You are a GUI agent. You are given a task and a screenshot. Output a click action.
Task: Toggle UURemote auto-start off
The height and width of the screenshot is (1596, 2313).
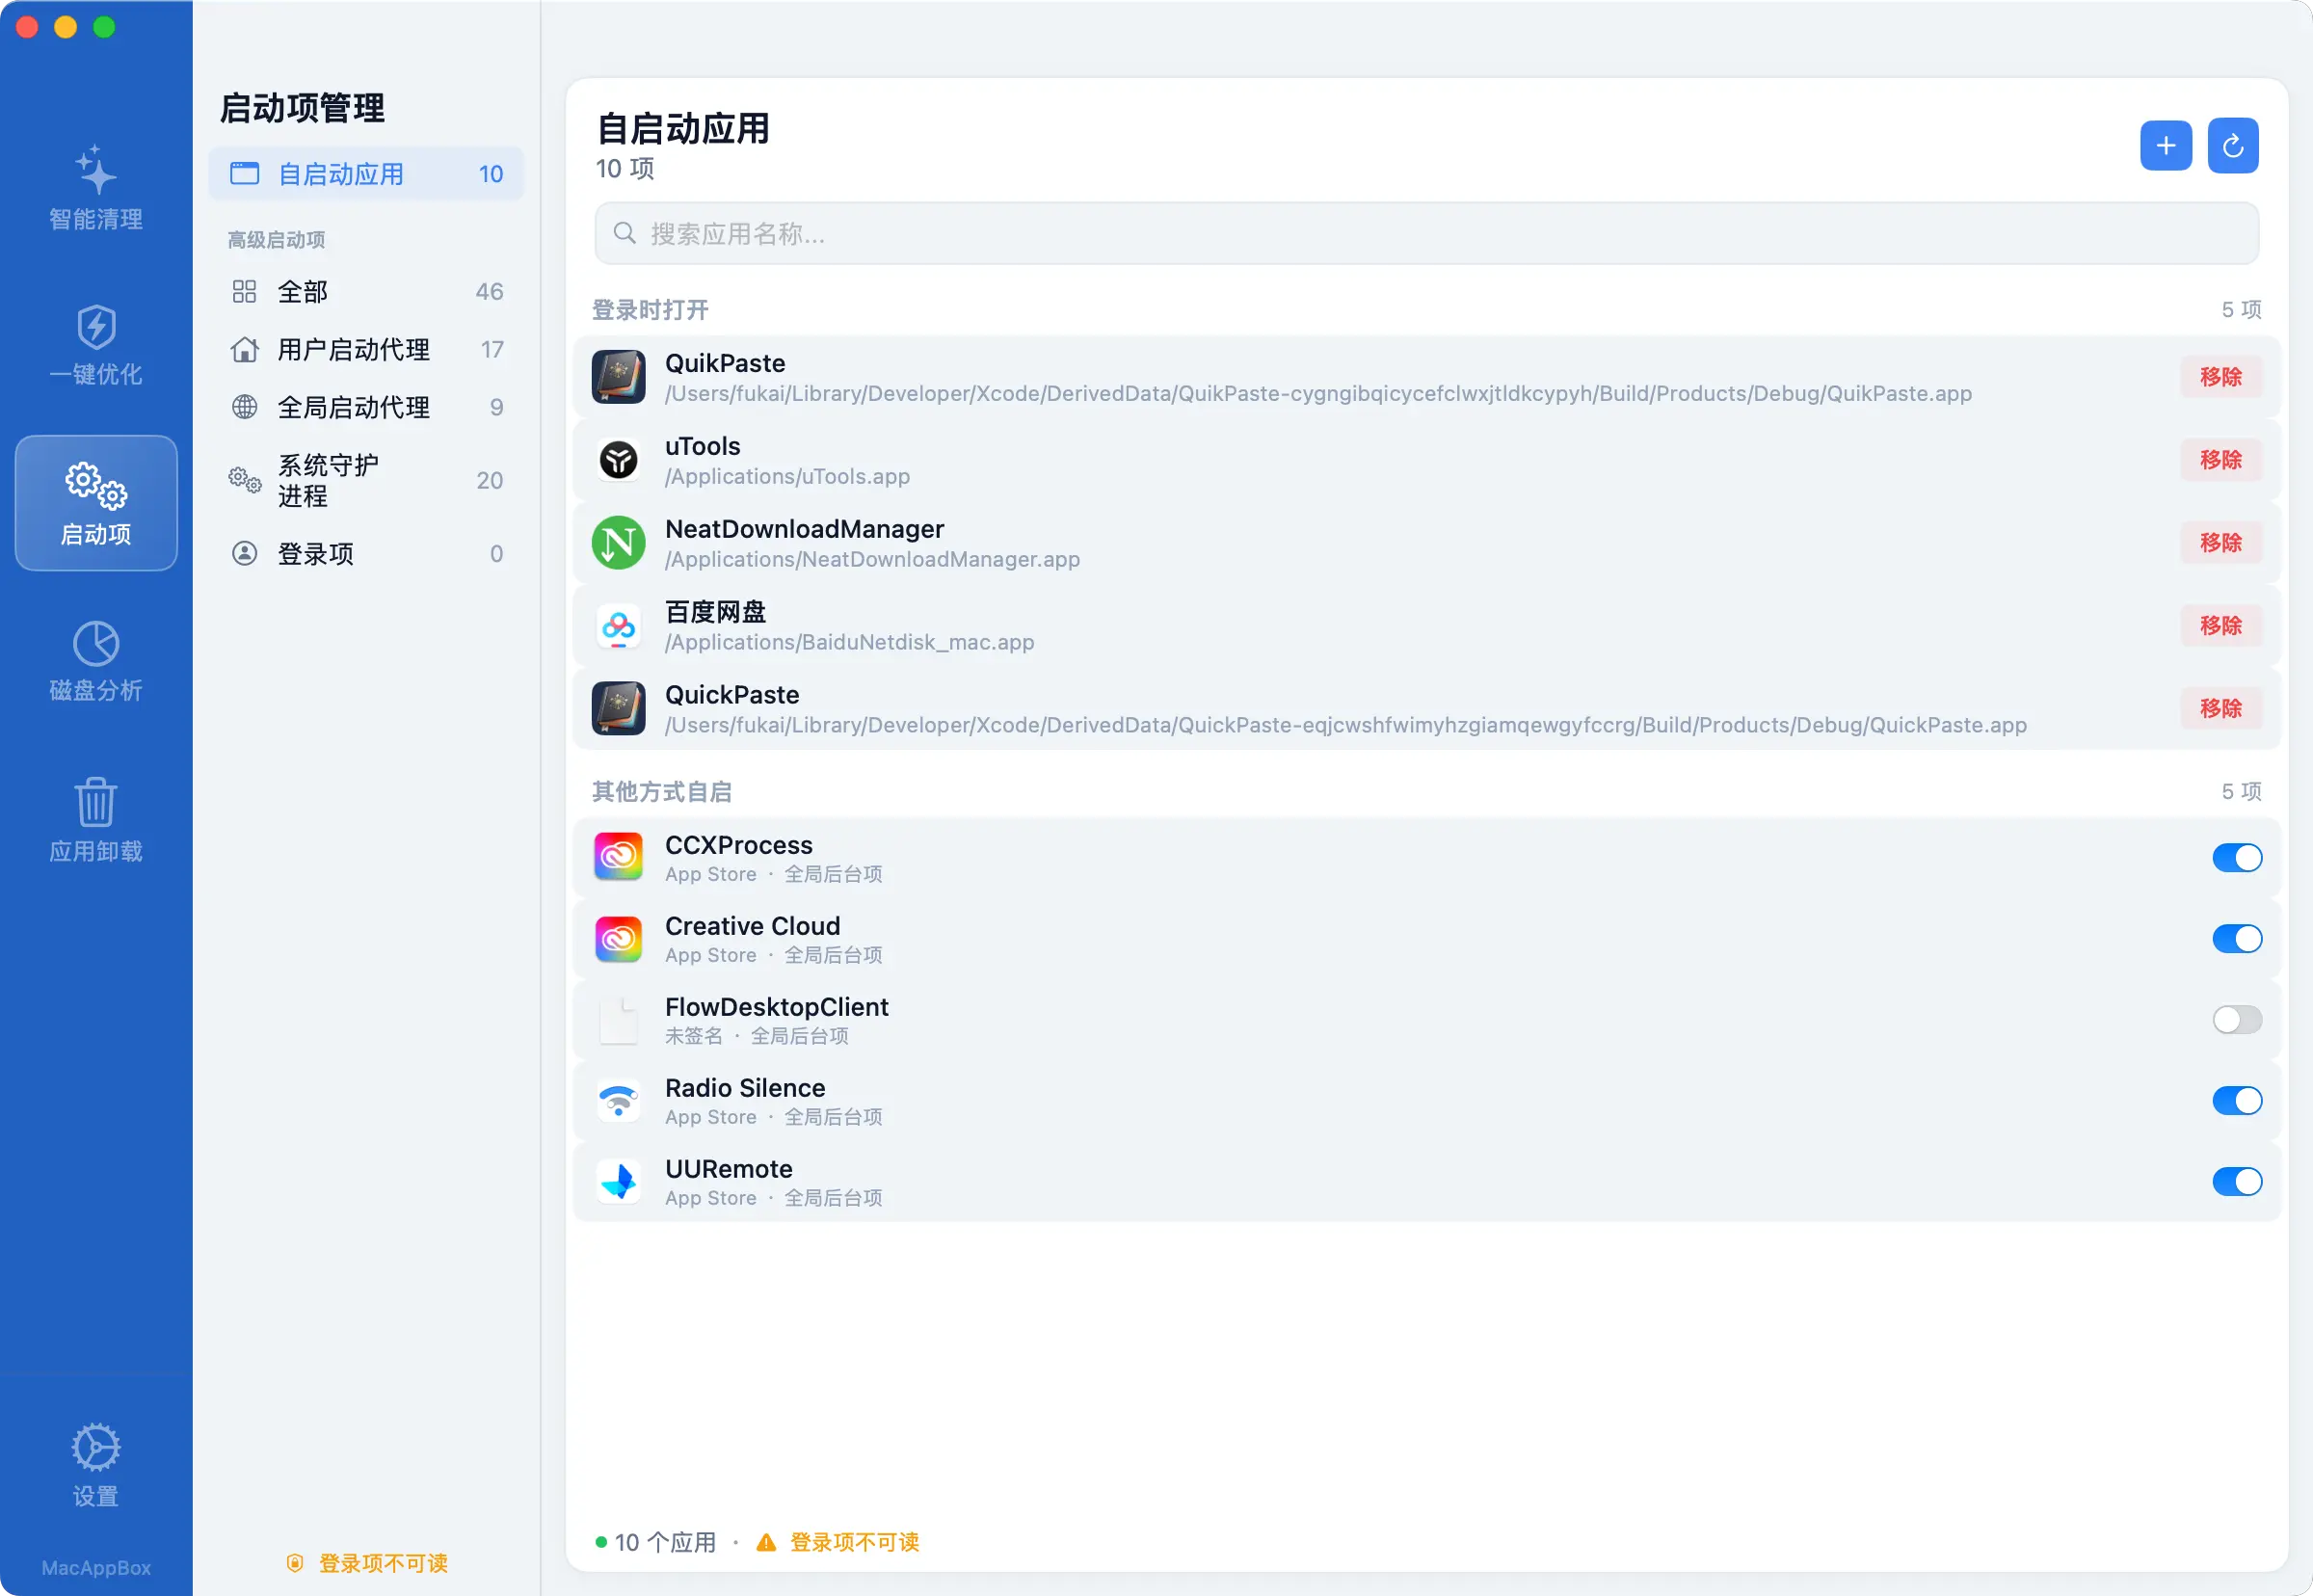tap(2236, 1181)
